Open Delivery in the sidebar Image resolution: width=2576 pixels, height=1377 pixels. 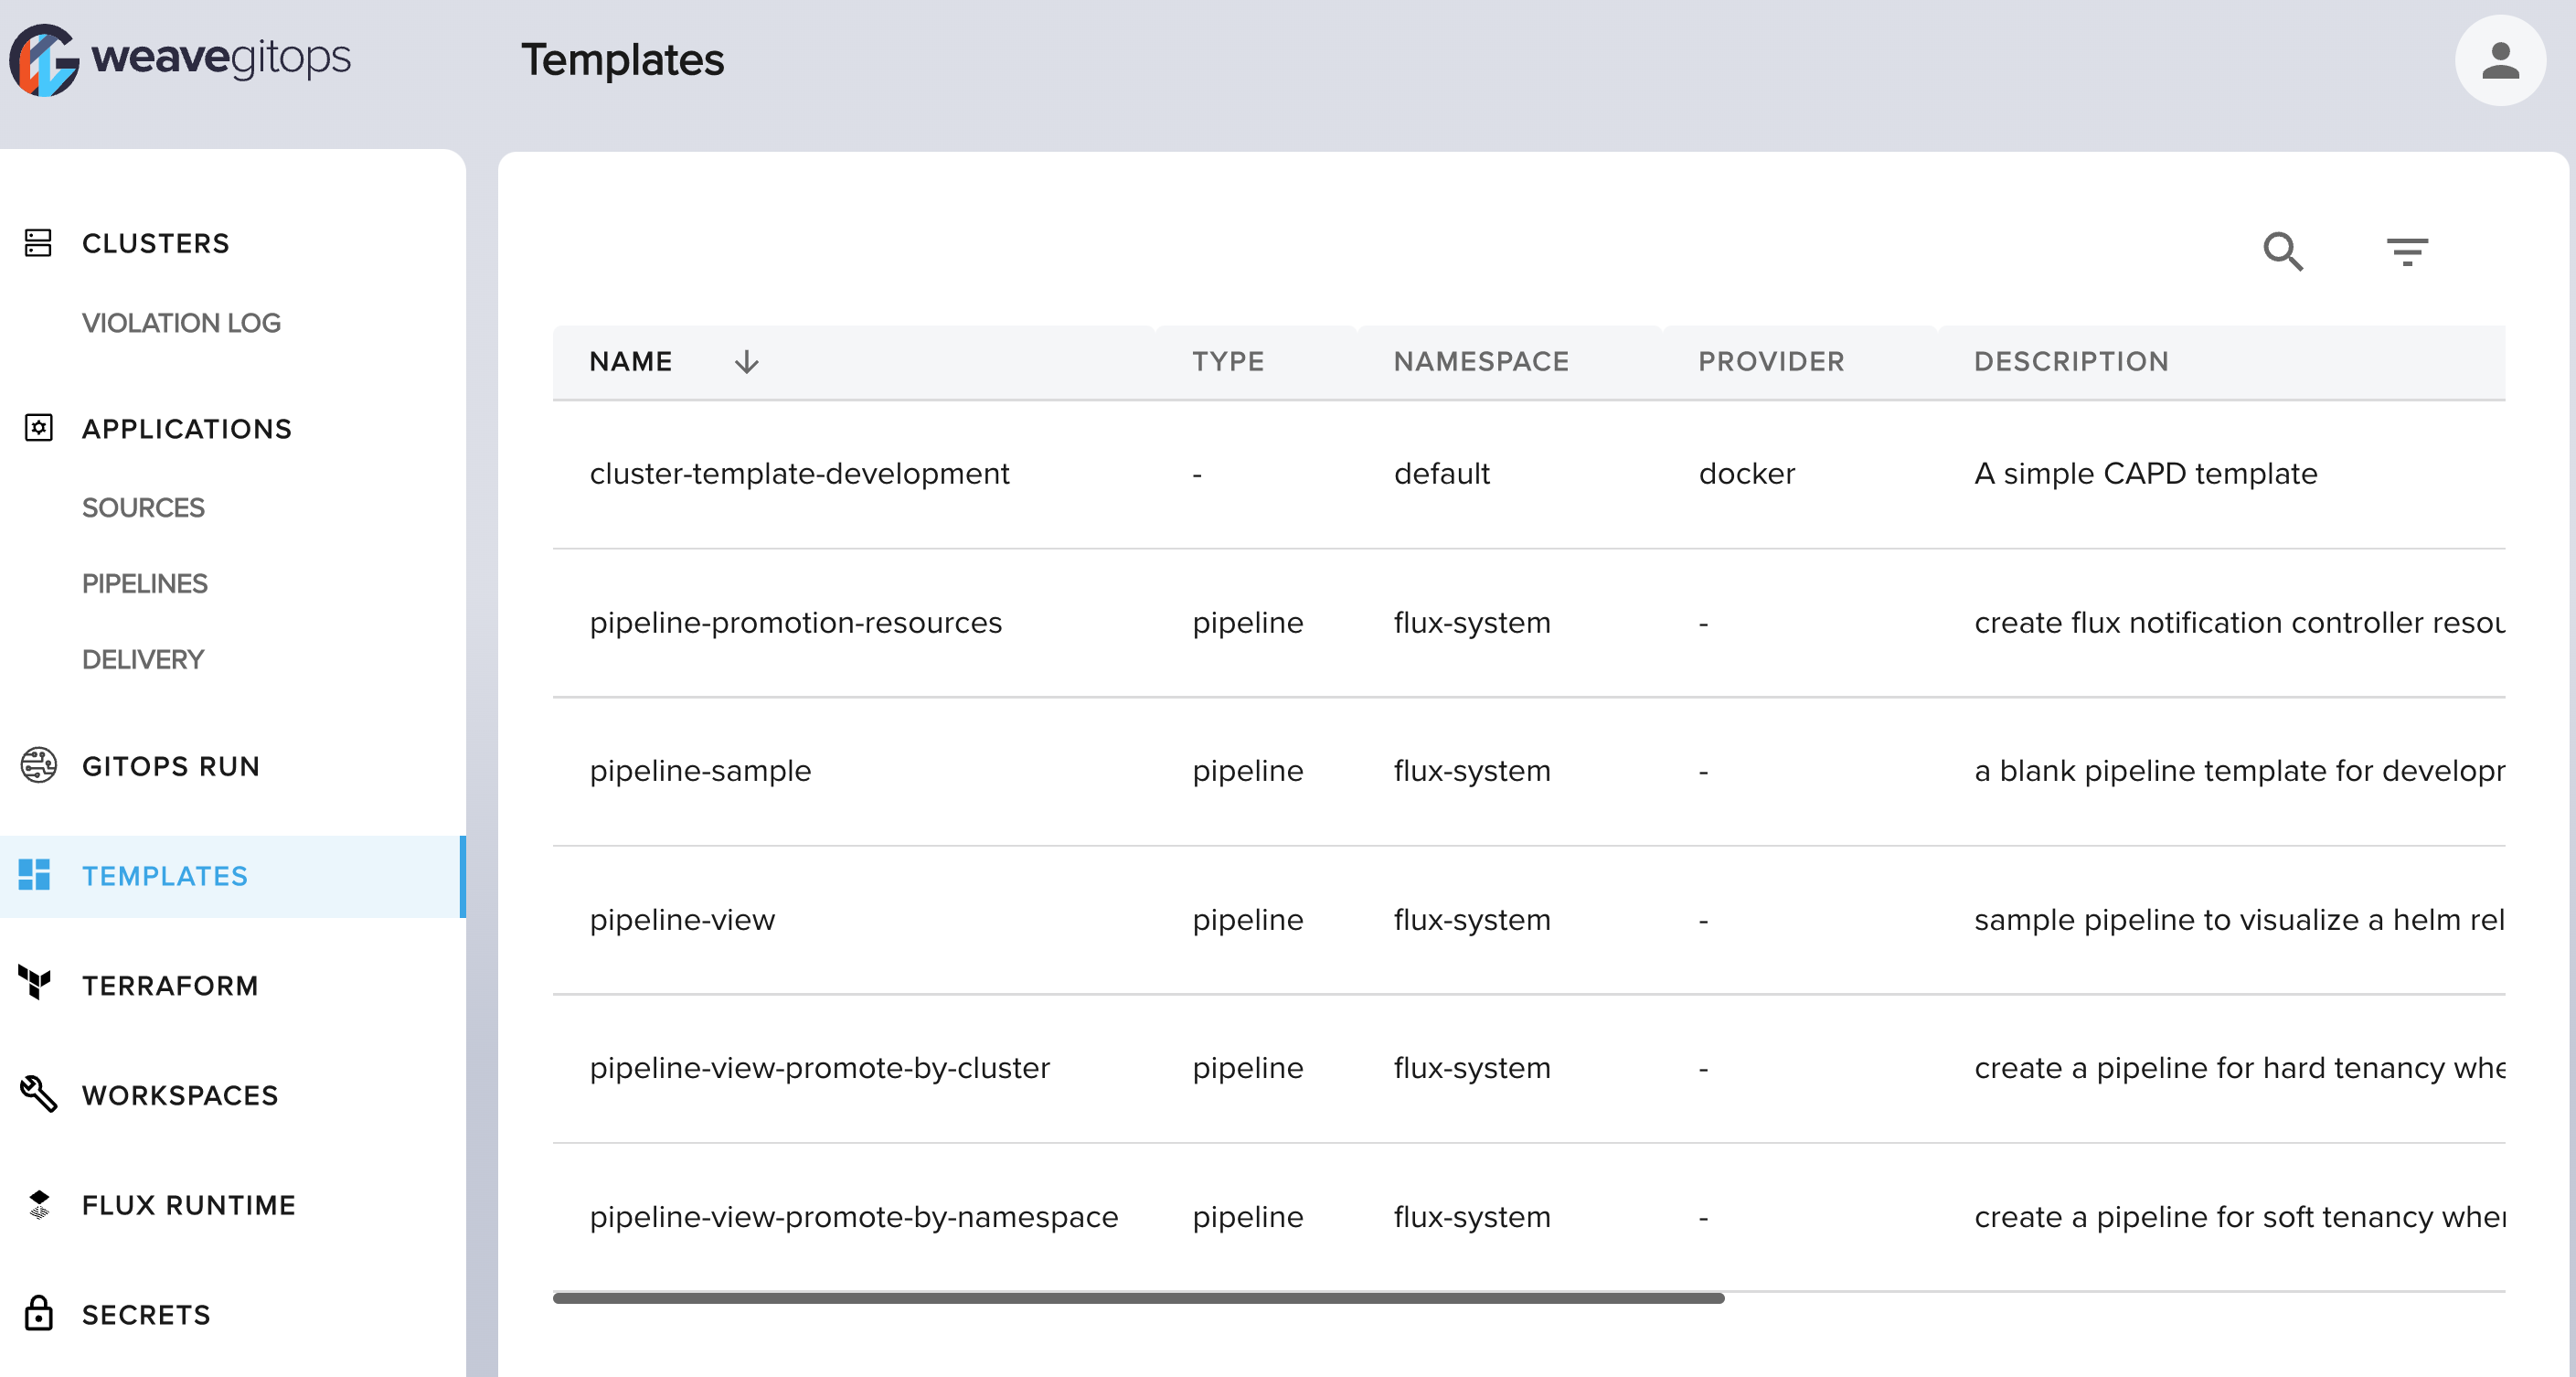click(x=143, y=659)
